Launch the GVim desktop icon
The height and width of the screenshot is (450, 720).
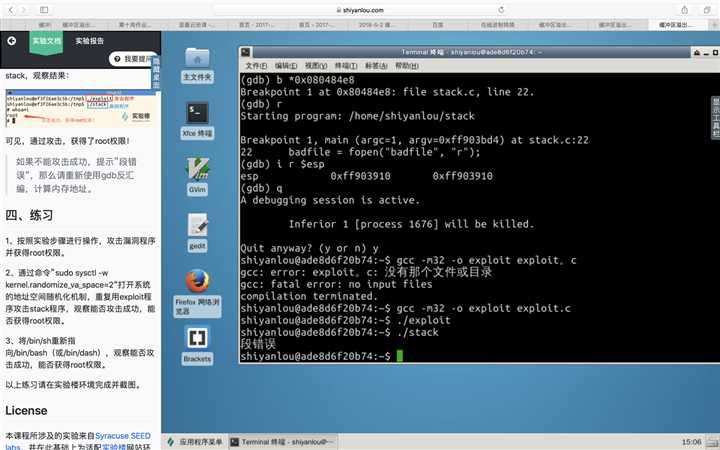click(x=197, y=176)
